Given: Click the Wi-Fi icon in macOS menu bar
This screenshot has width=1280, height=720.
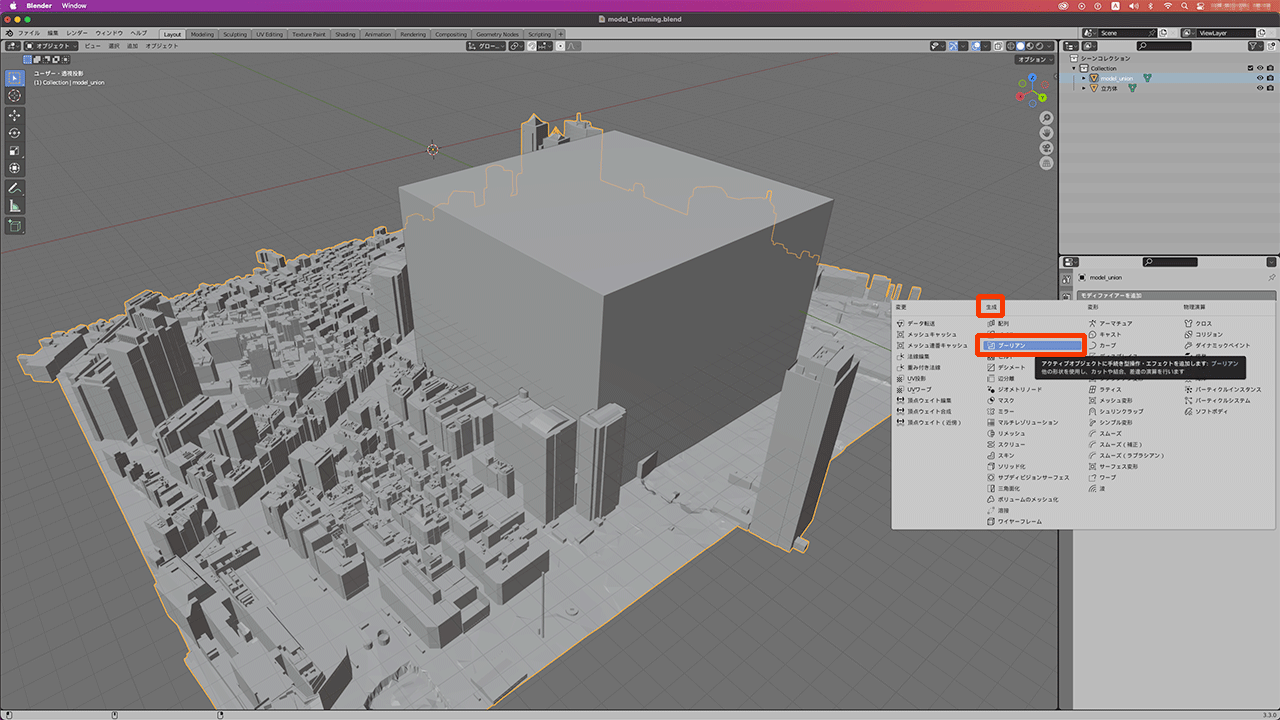Looking at the screenshot, I should 1167,5.
